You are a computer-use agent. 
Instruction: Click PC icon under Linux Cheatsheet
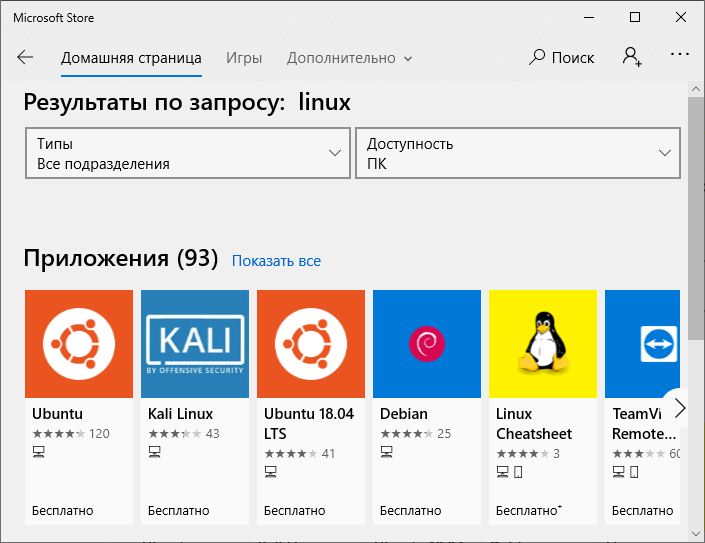(503, 472)
